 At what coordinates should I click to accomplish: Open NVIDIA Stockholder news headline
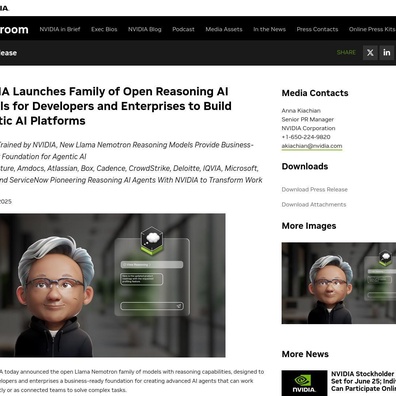coord(363,381)
